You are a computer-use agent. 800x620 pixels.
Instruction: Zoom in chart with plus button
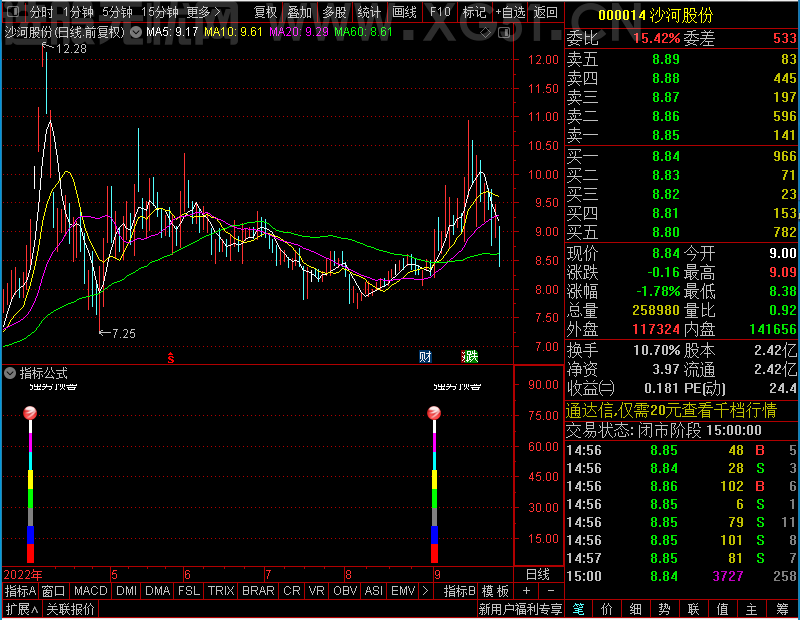(x=526, y=591)
